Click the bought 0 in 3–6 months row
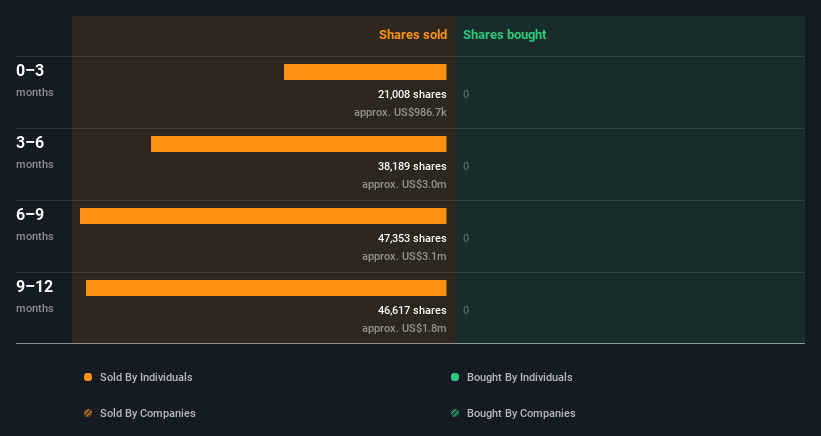The image size is (821, 436). click(x=466, y=166)
